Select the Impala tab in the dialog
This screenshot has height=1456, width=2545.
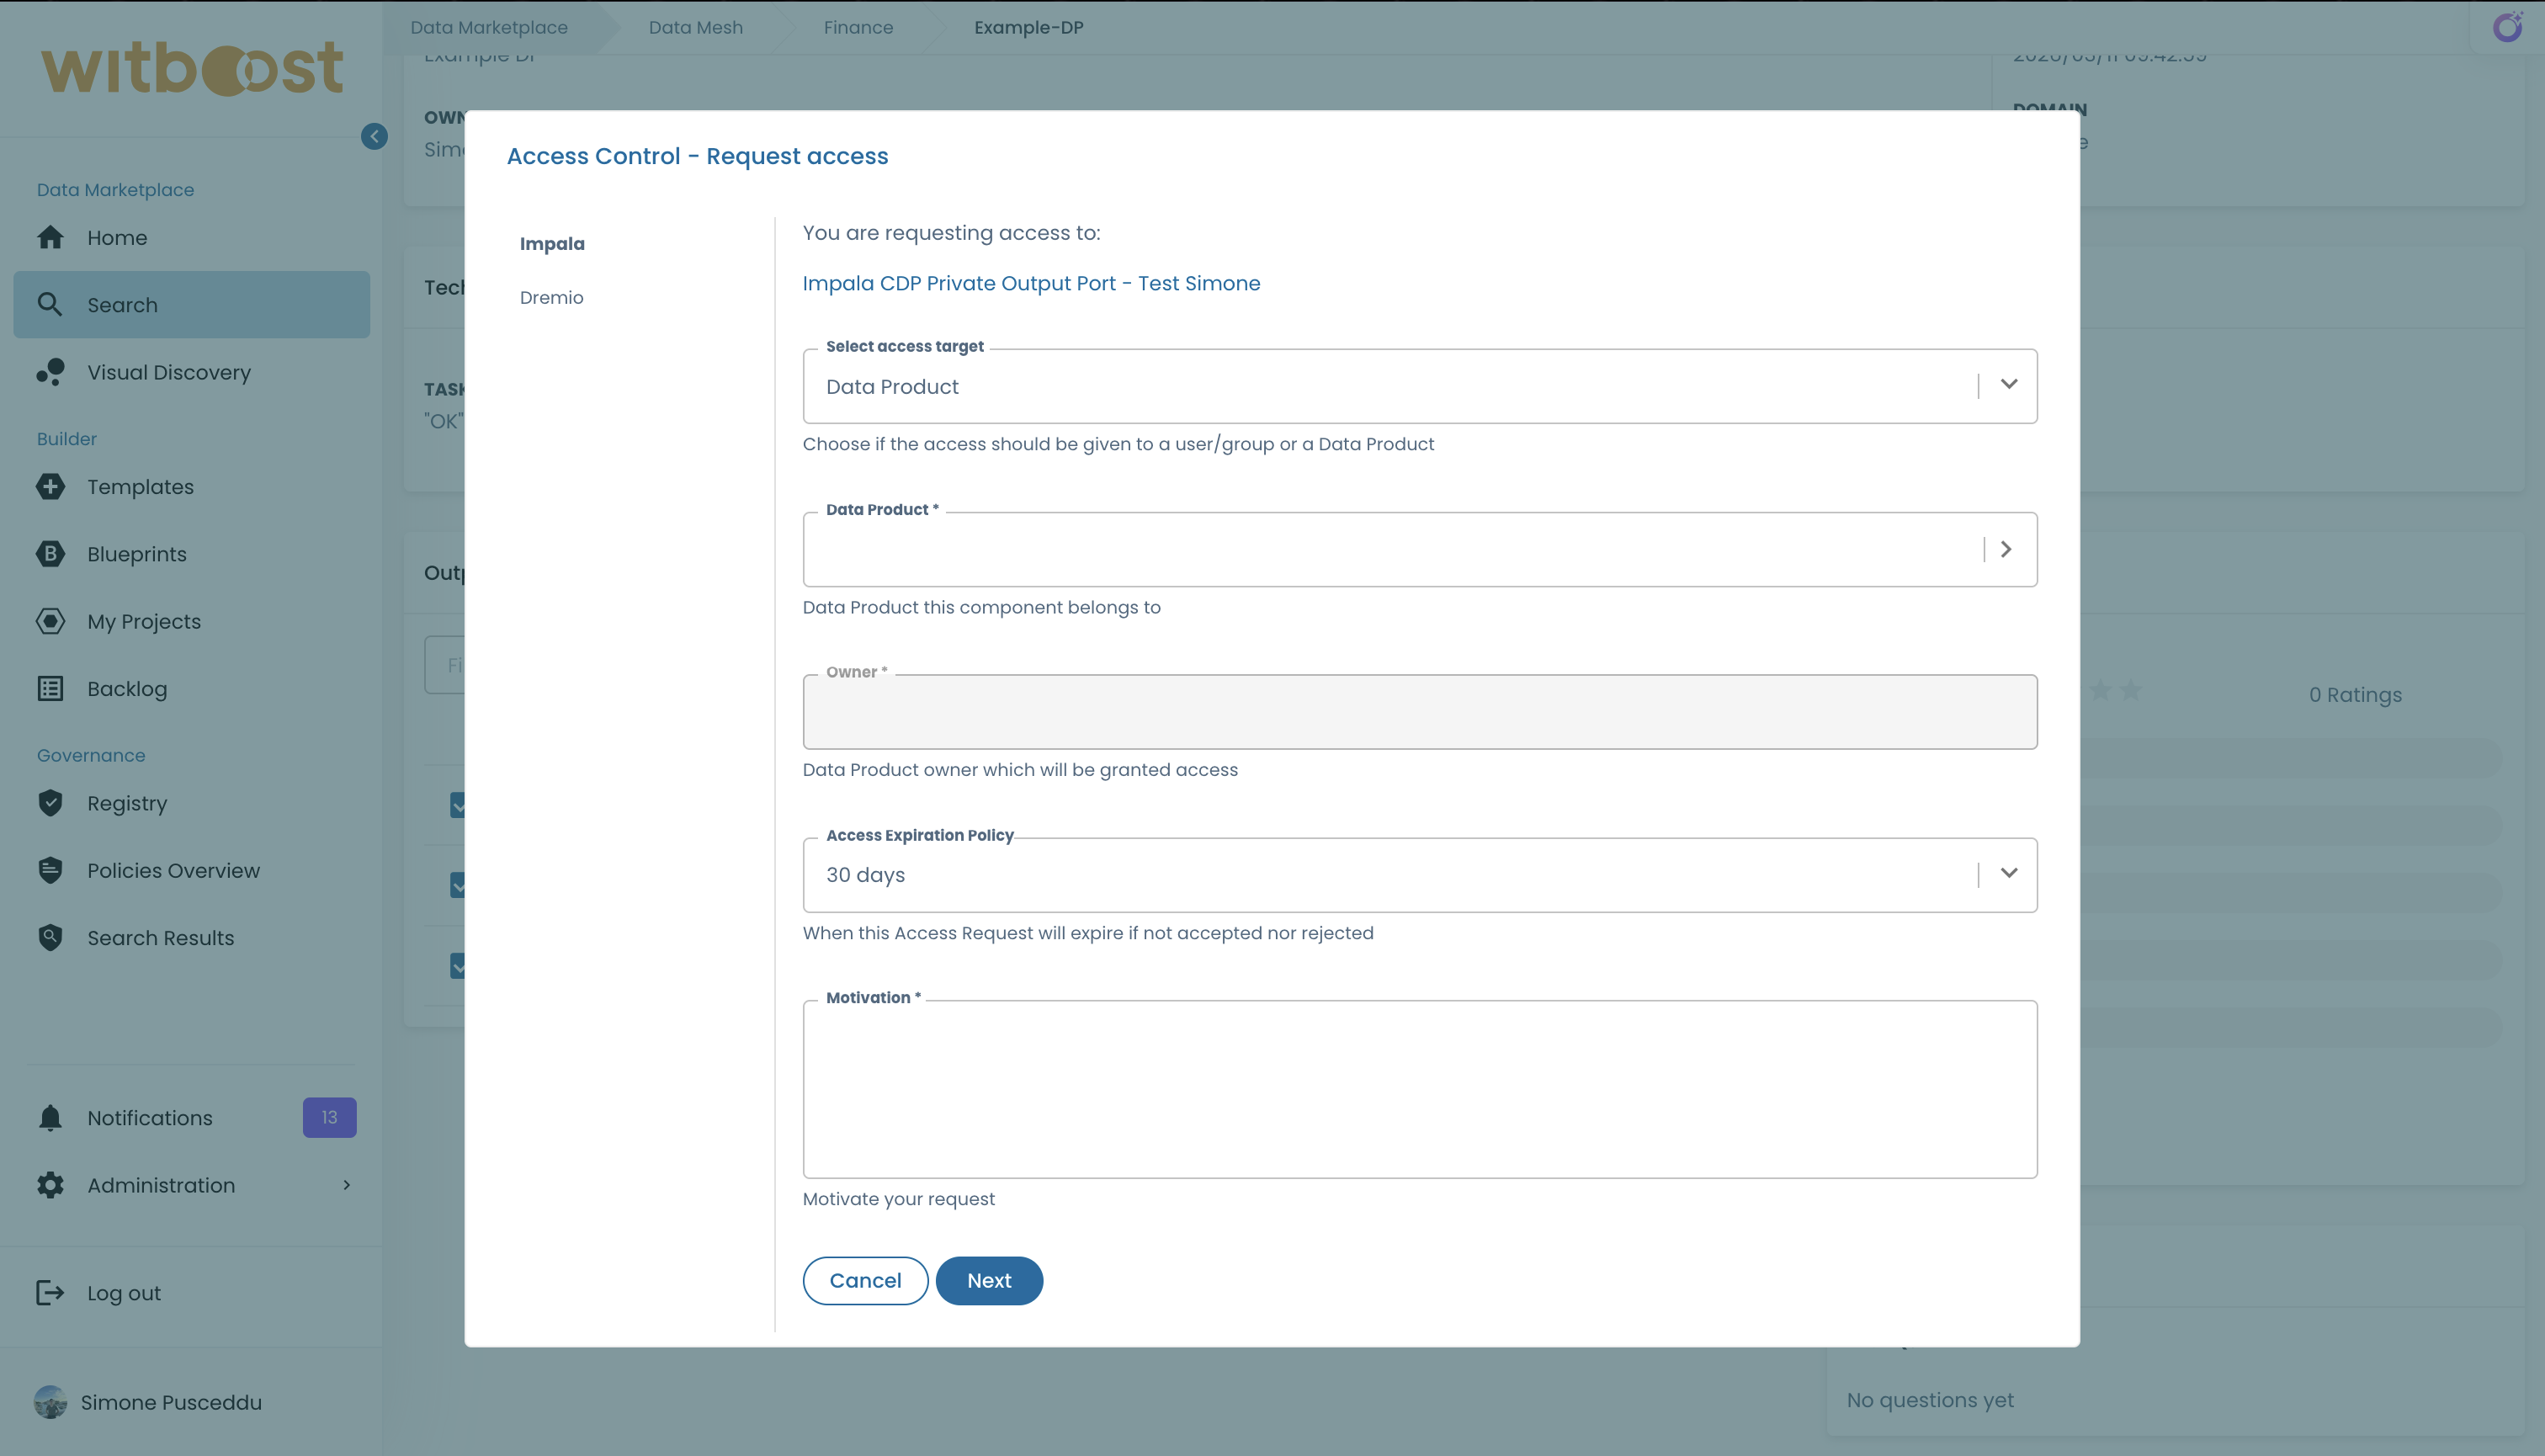click(x=552, y=243)
